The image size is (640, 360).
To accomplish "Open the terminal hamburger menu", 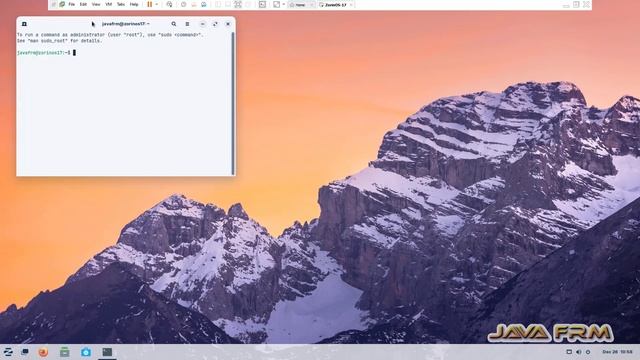I will click(x=187, y=24).
